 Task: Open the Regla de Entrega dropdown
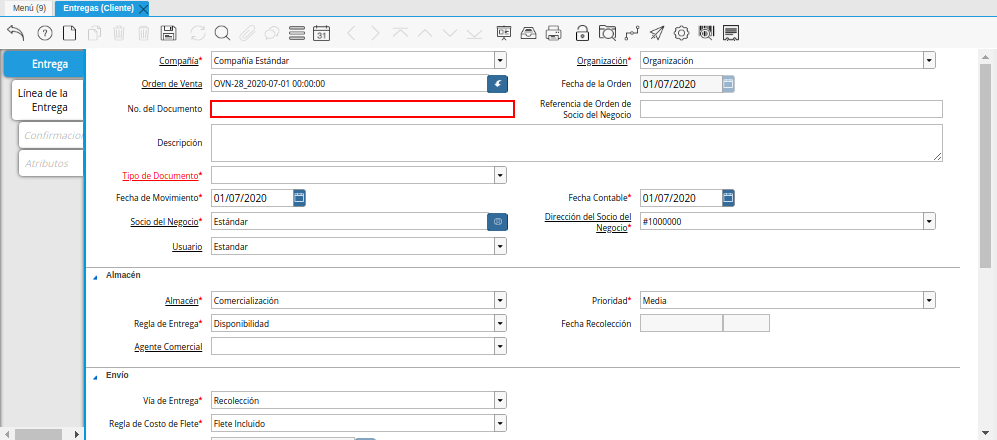pos(500,323)
